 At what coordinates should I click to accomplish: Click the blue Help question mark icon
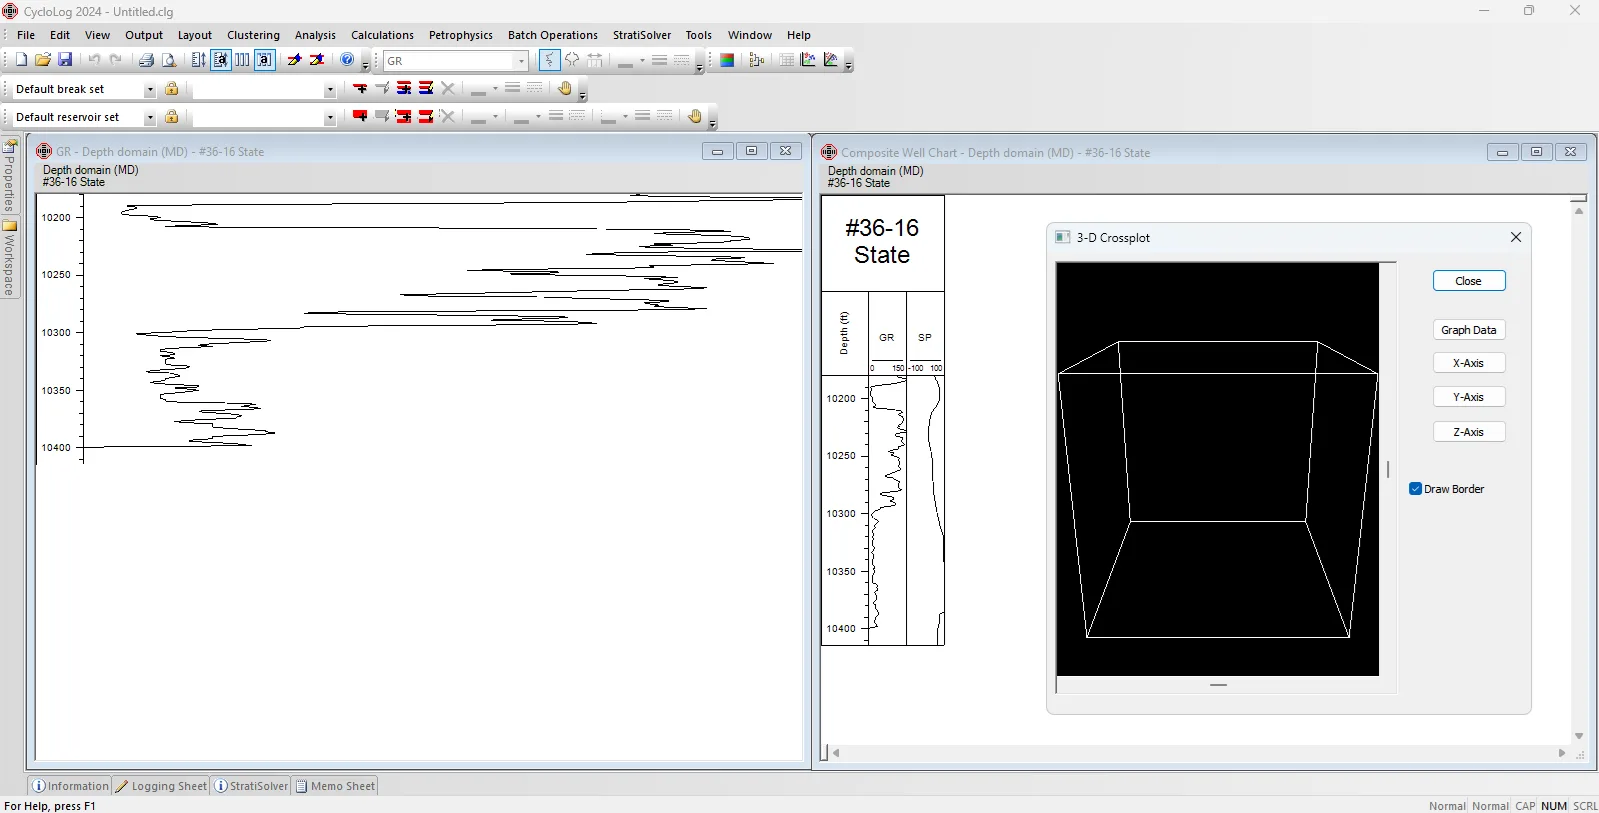point(347,60)
